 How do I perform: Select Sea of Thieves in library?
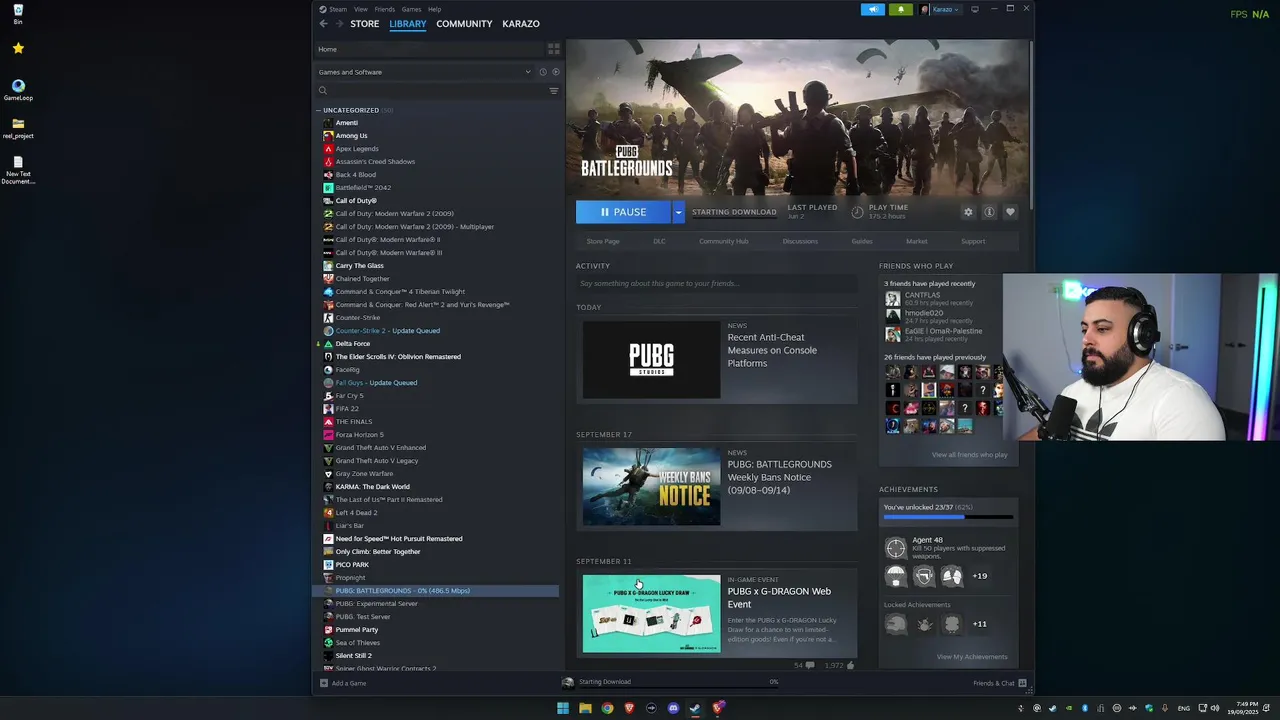(x=357, y=643)
